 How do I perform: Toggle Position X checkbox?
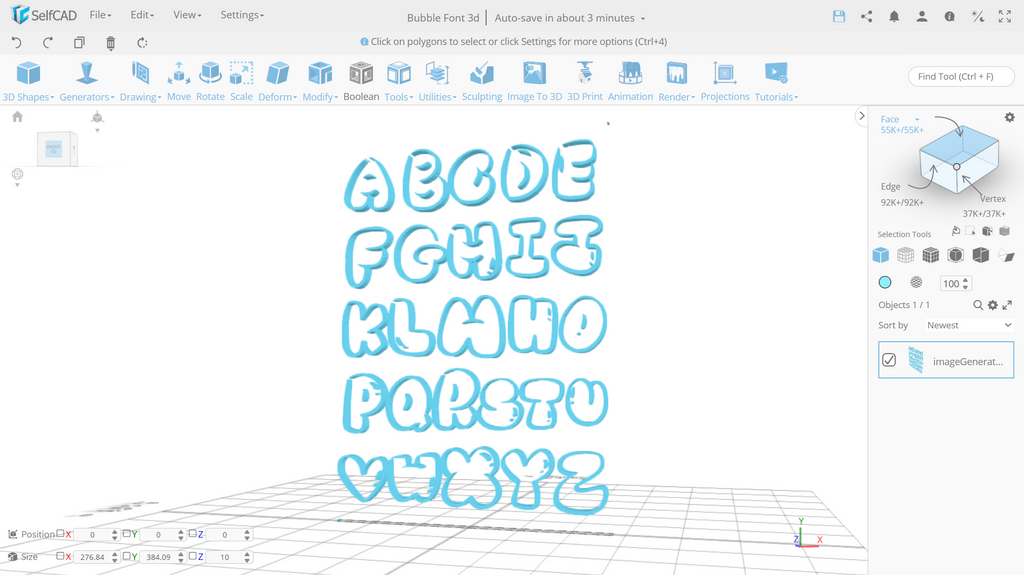tap(61, 534)
